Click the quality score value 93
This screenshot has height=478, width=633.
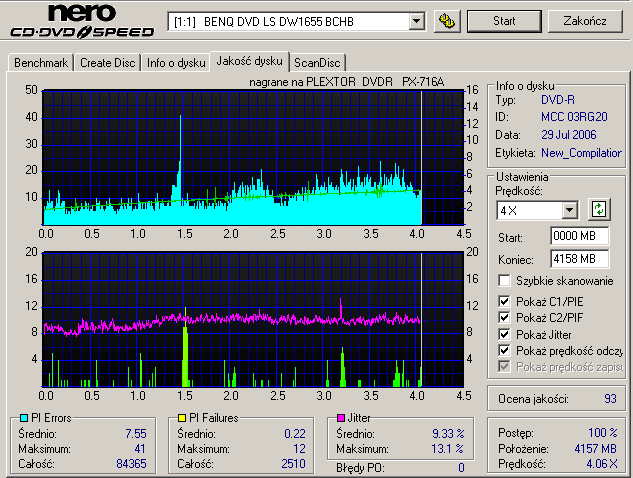coord(610,399)
